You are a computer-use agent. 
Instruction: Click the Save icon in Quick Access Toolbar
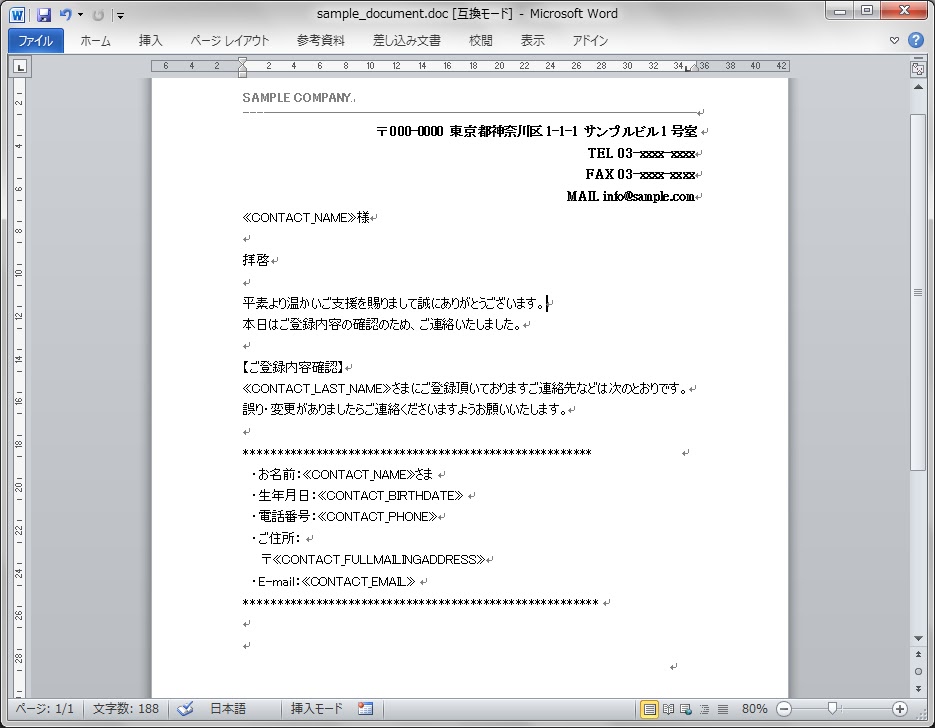coord(45,13)
